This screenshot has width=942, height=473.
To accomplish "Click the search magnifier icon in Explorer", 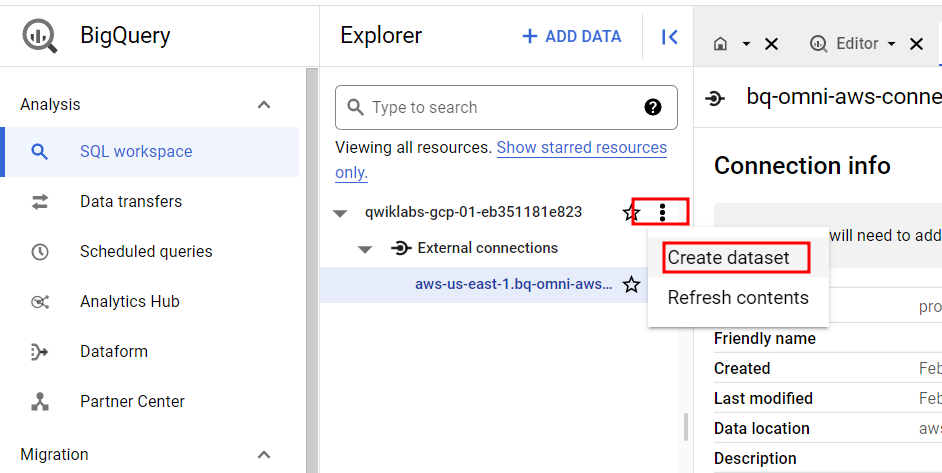I will click(356, 108).
